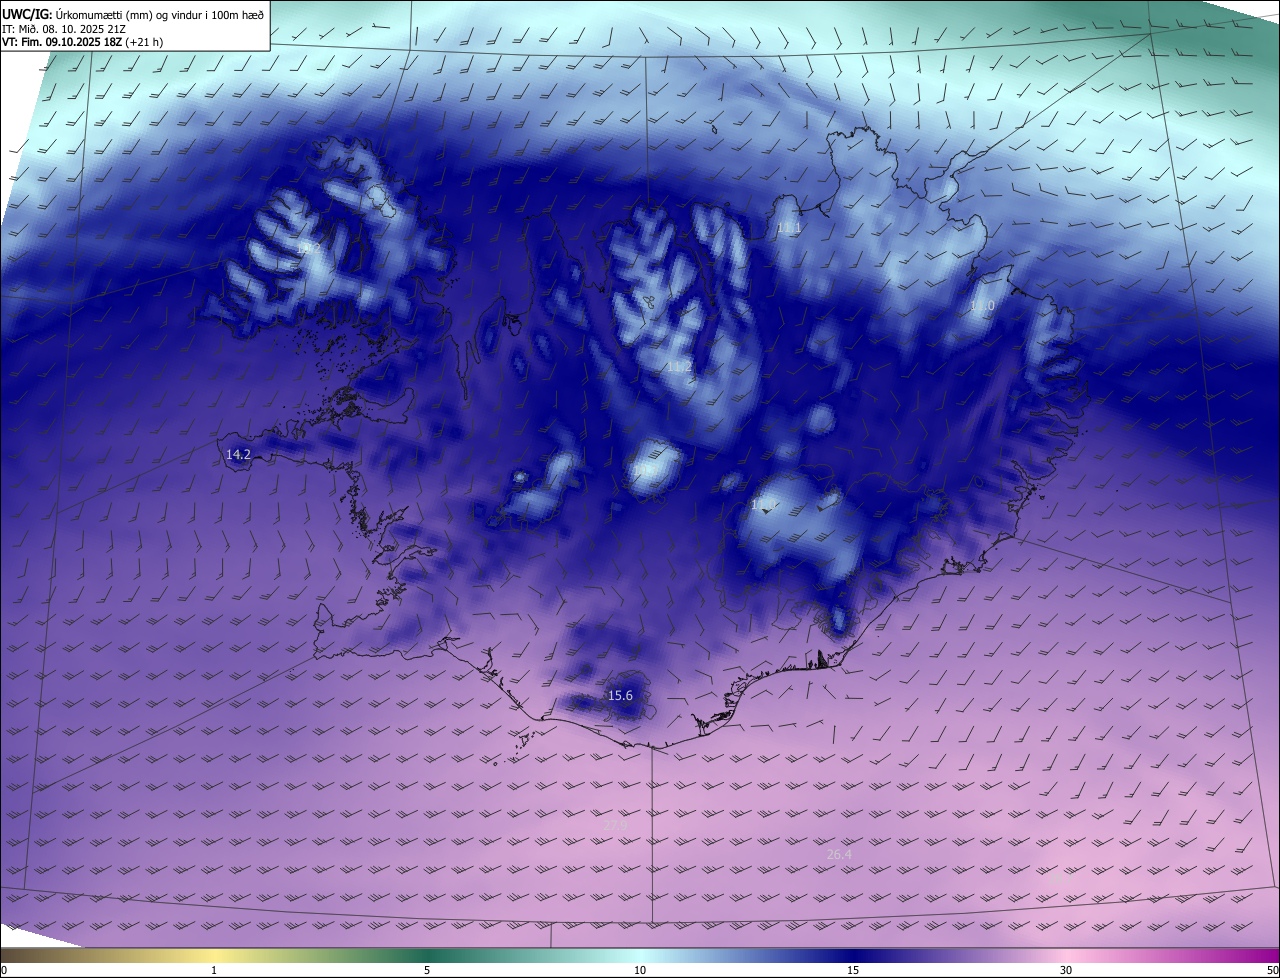Click the colorbar tick label '15'
This screenshot has height=978, width=1280.
tap(853, 970)
